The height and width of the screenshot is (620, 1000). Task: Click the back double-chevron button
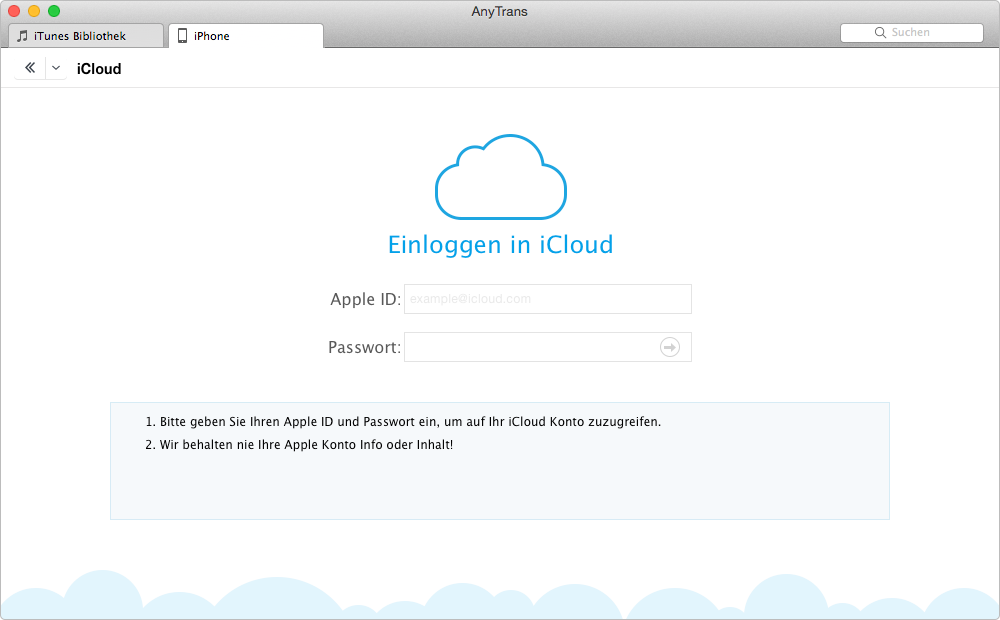(x=29, y=68)
